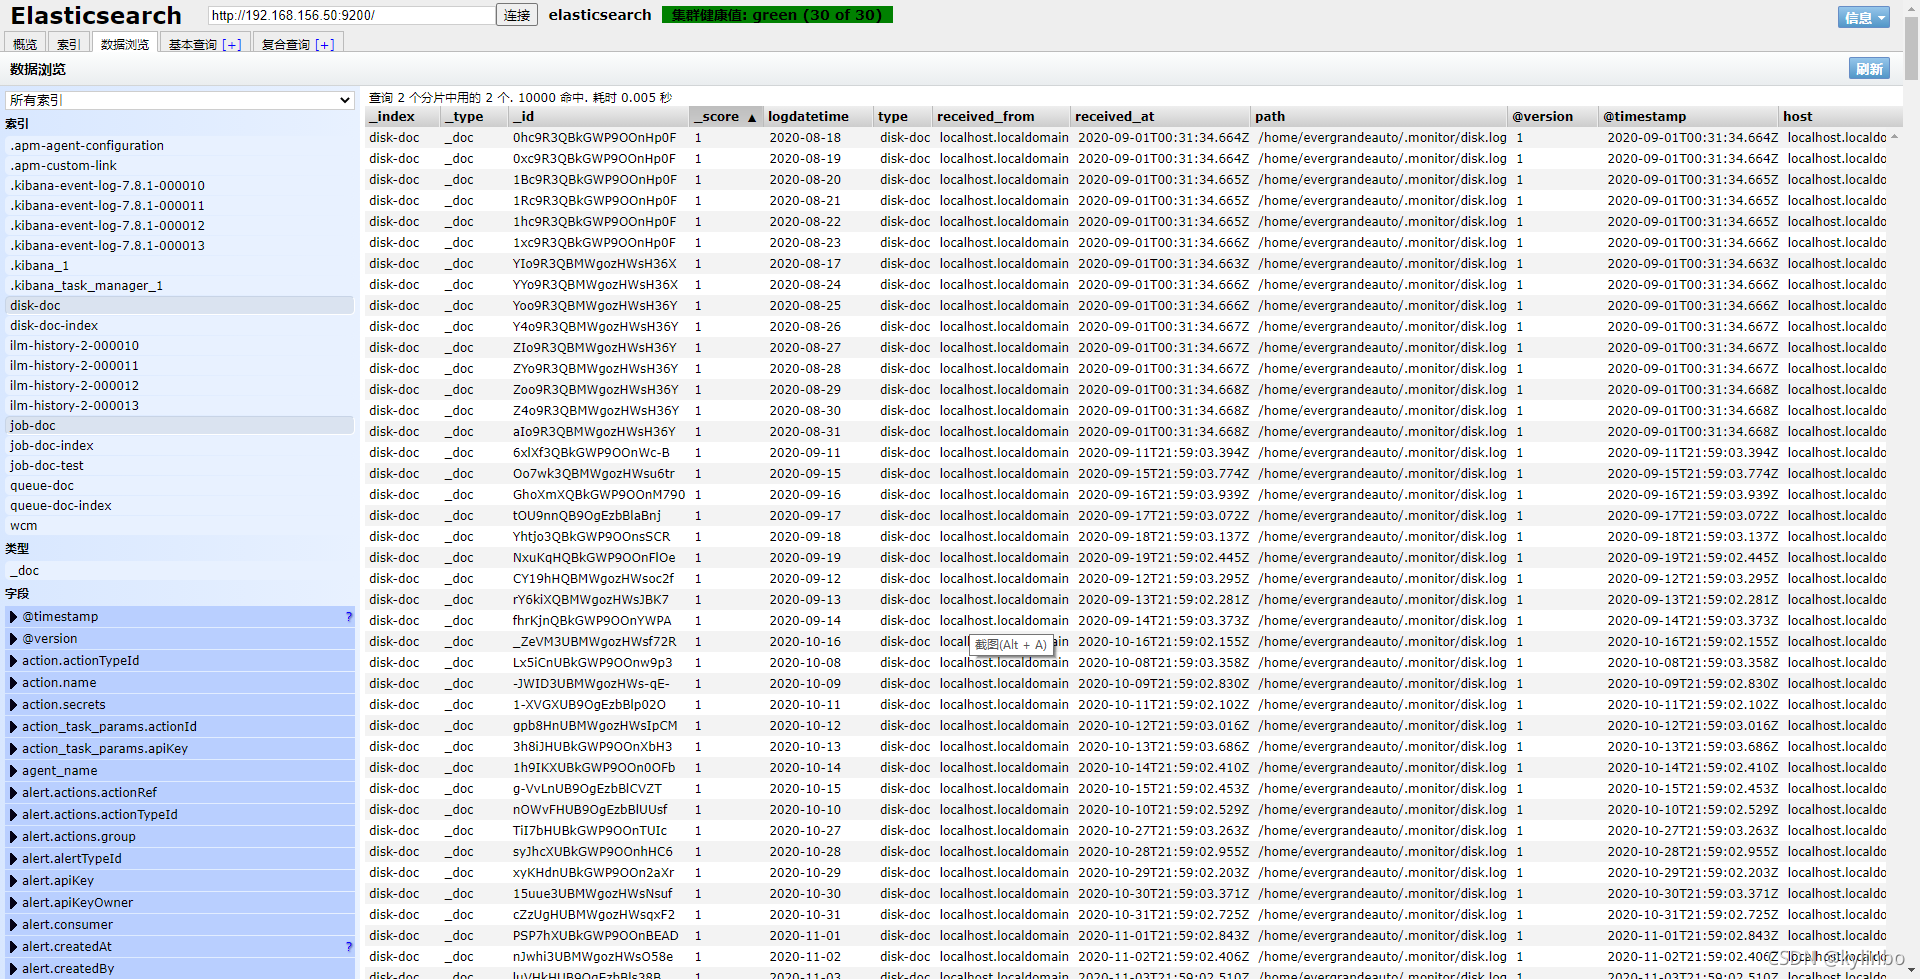1920x979 pixels.
Task: Switch to the 概览 tab
Action: coord(25,44)
